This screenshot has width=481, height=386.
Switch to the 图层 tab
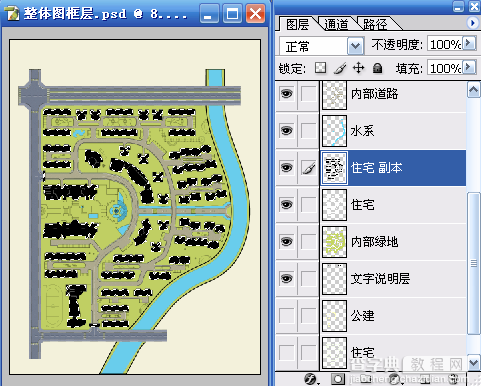point(297,24)
